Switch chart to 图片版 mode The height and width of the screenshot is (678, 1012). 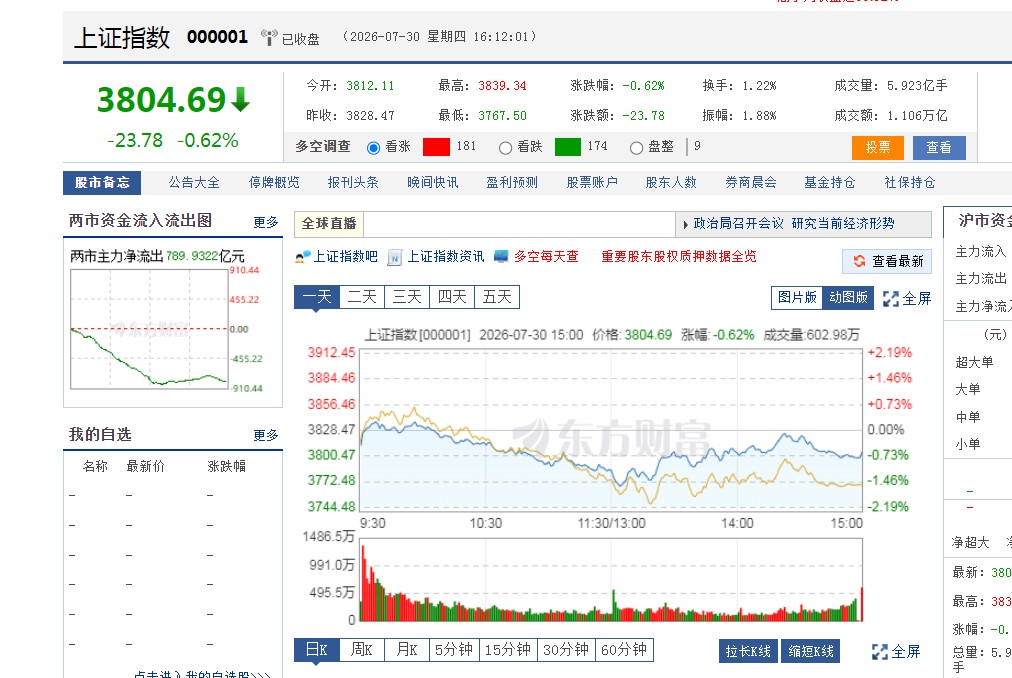797,298
